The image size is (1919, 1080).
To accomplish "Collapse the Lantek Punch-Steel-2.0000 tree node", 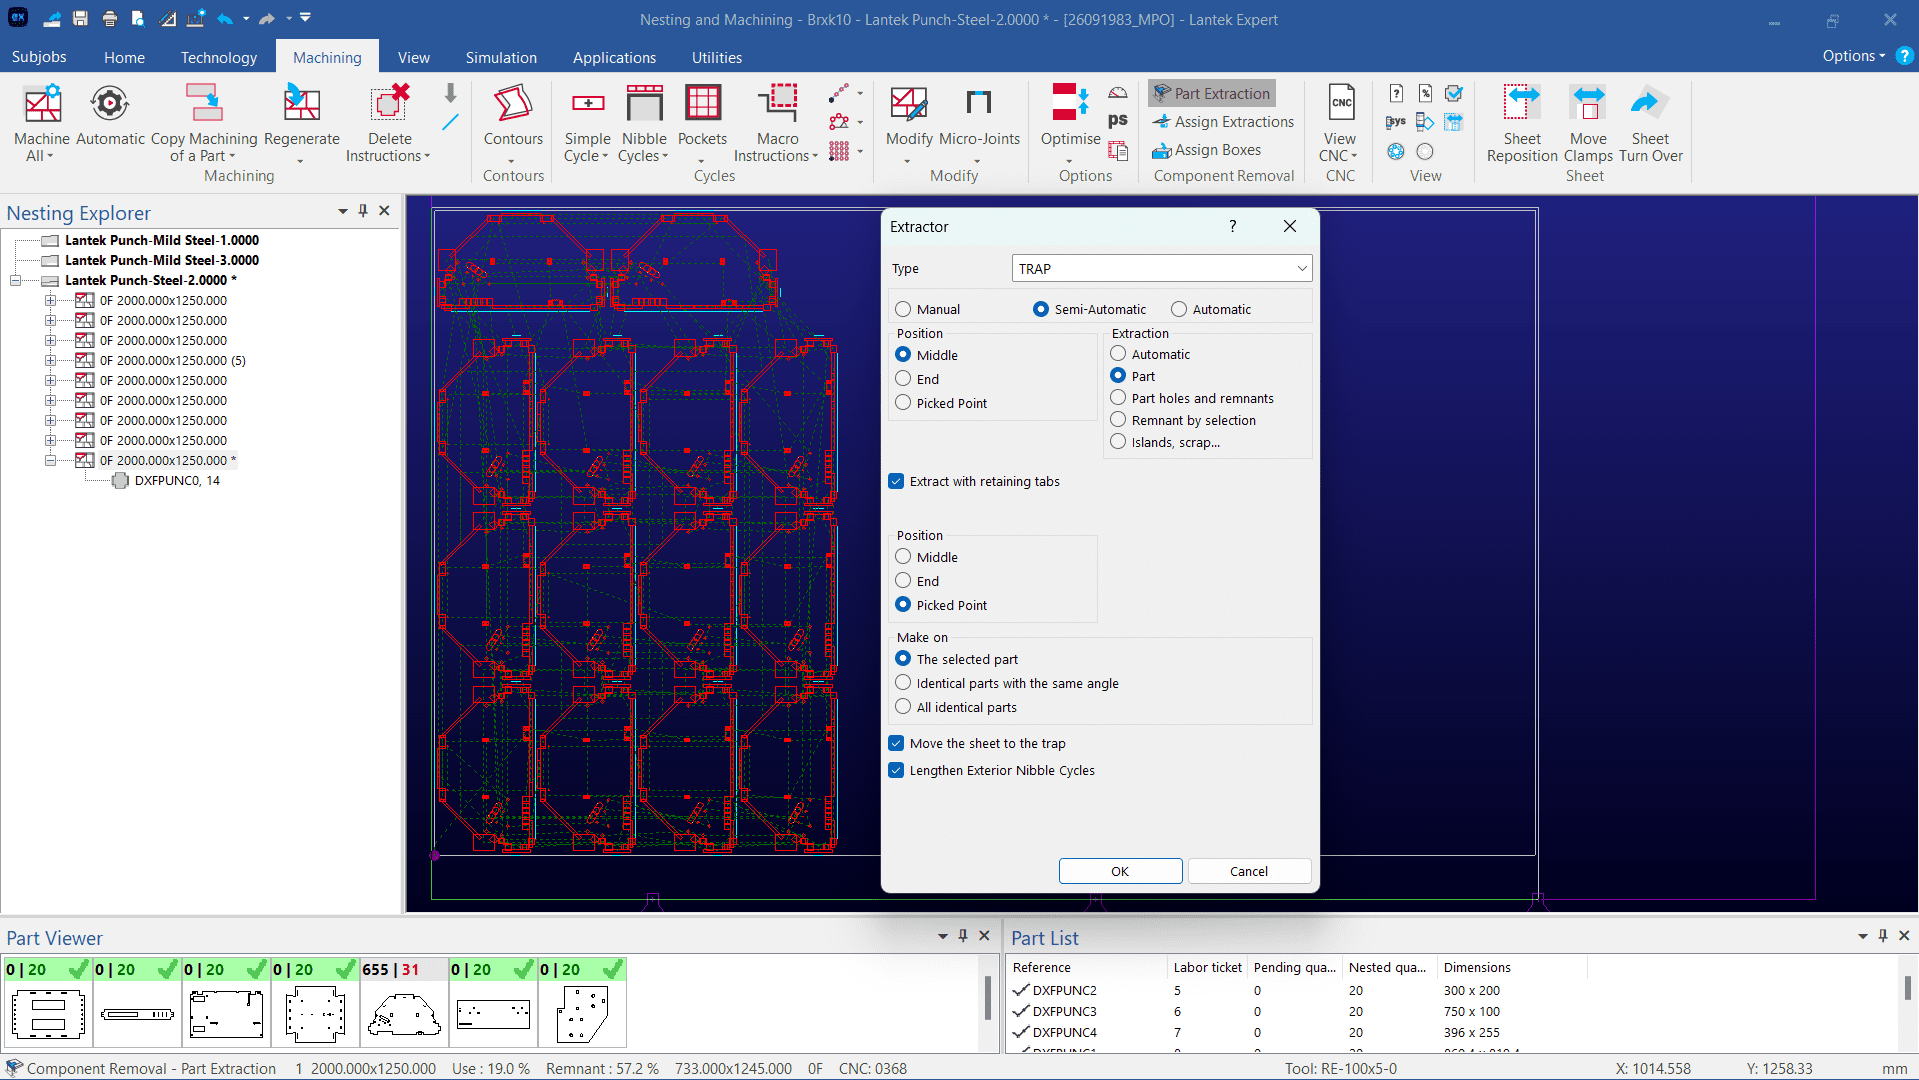I will click(16, 280).
